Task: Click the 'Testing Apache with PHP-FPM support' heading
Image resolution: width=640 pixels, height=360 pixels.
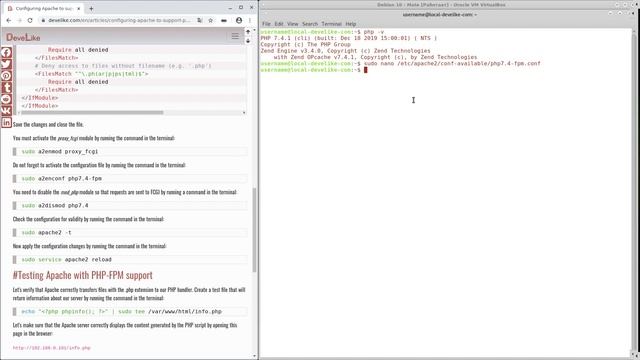Action: pos(82,275)
